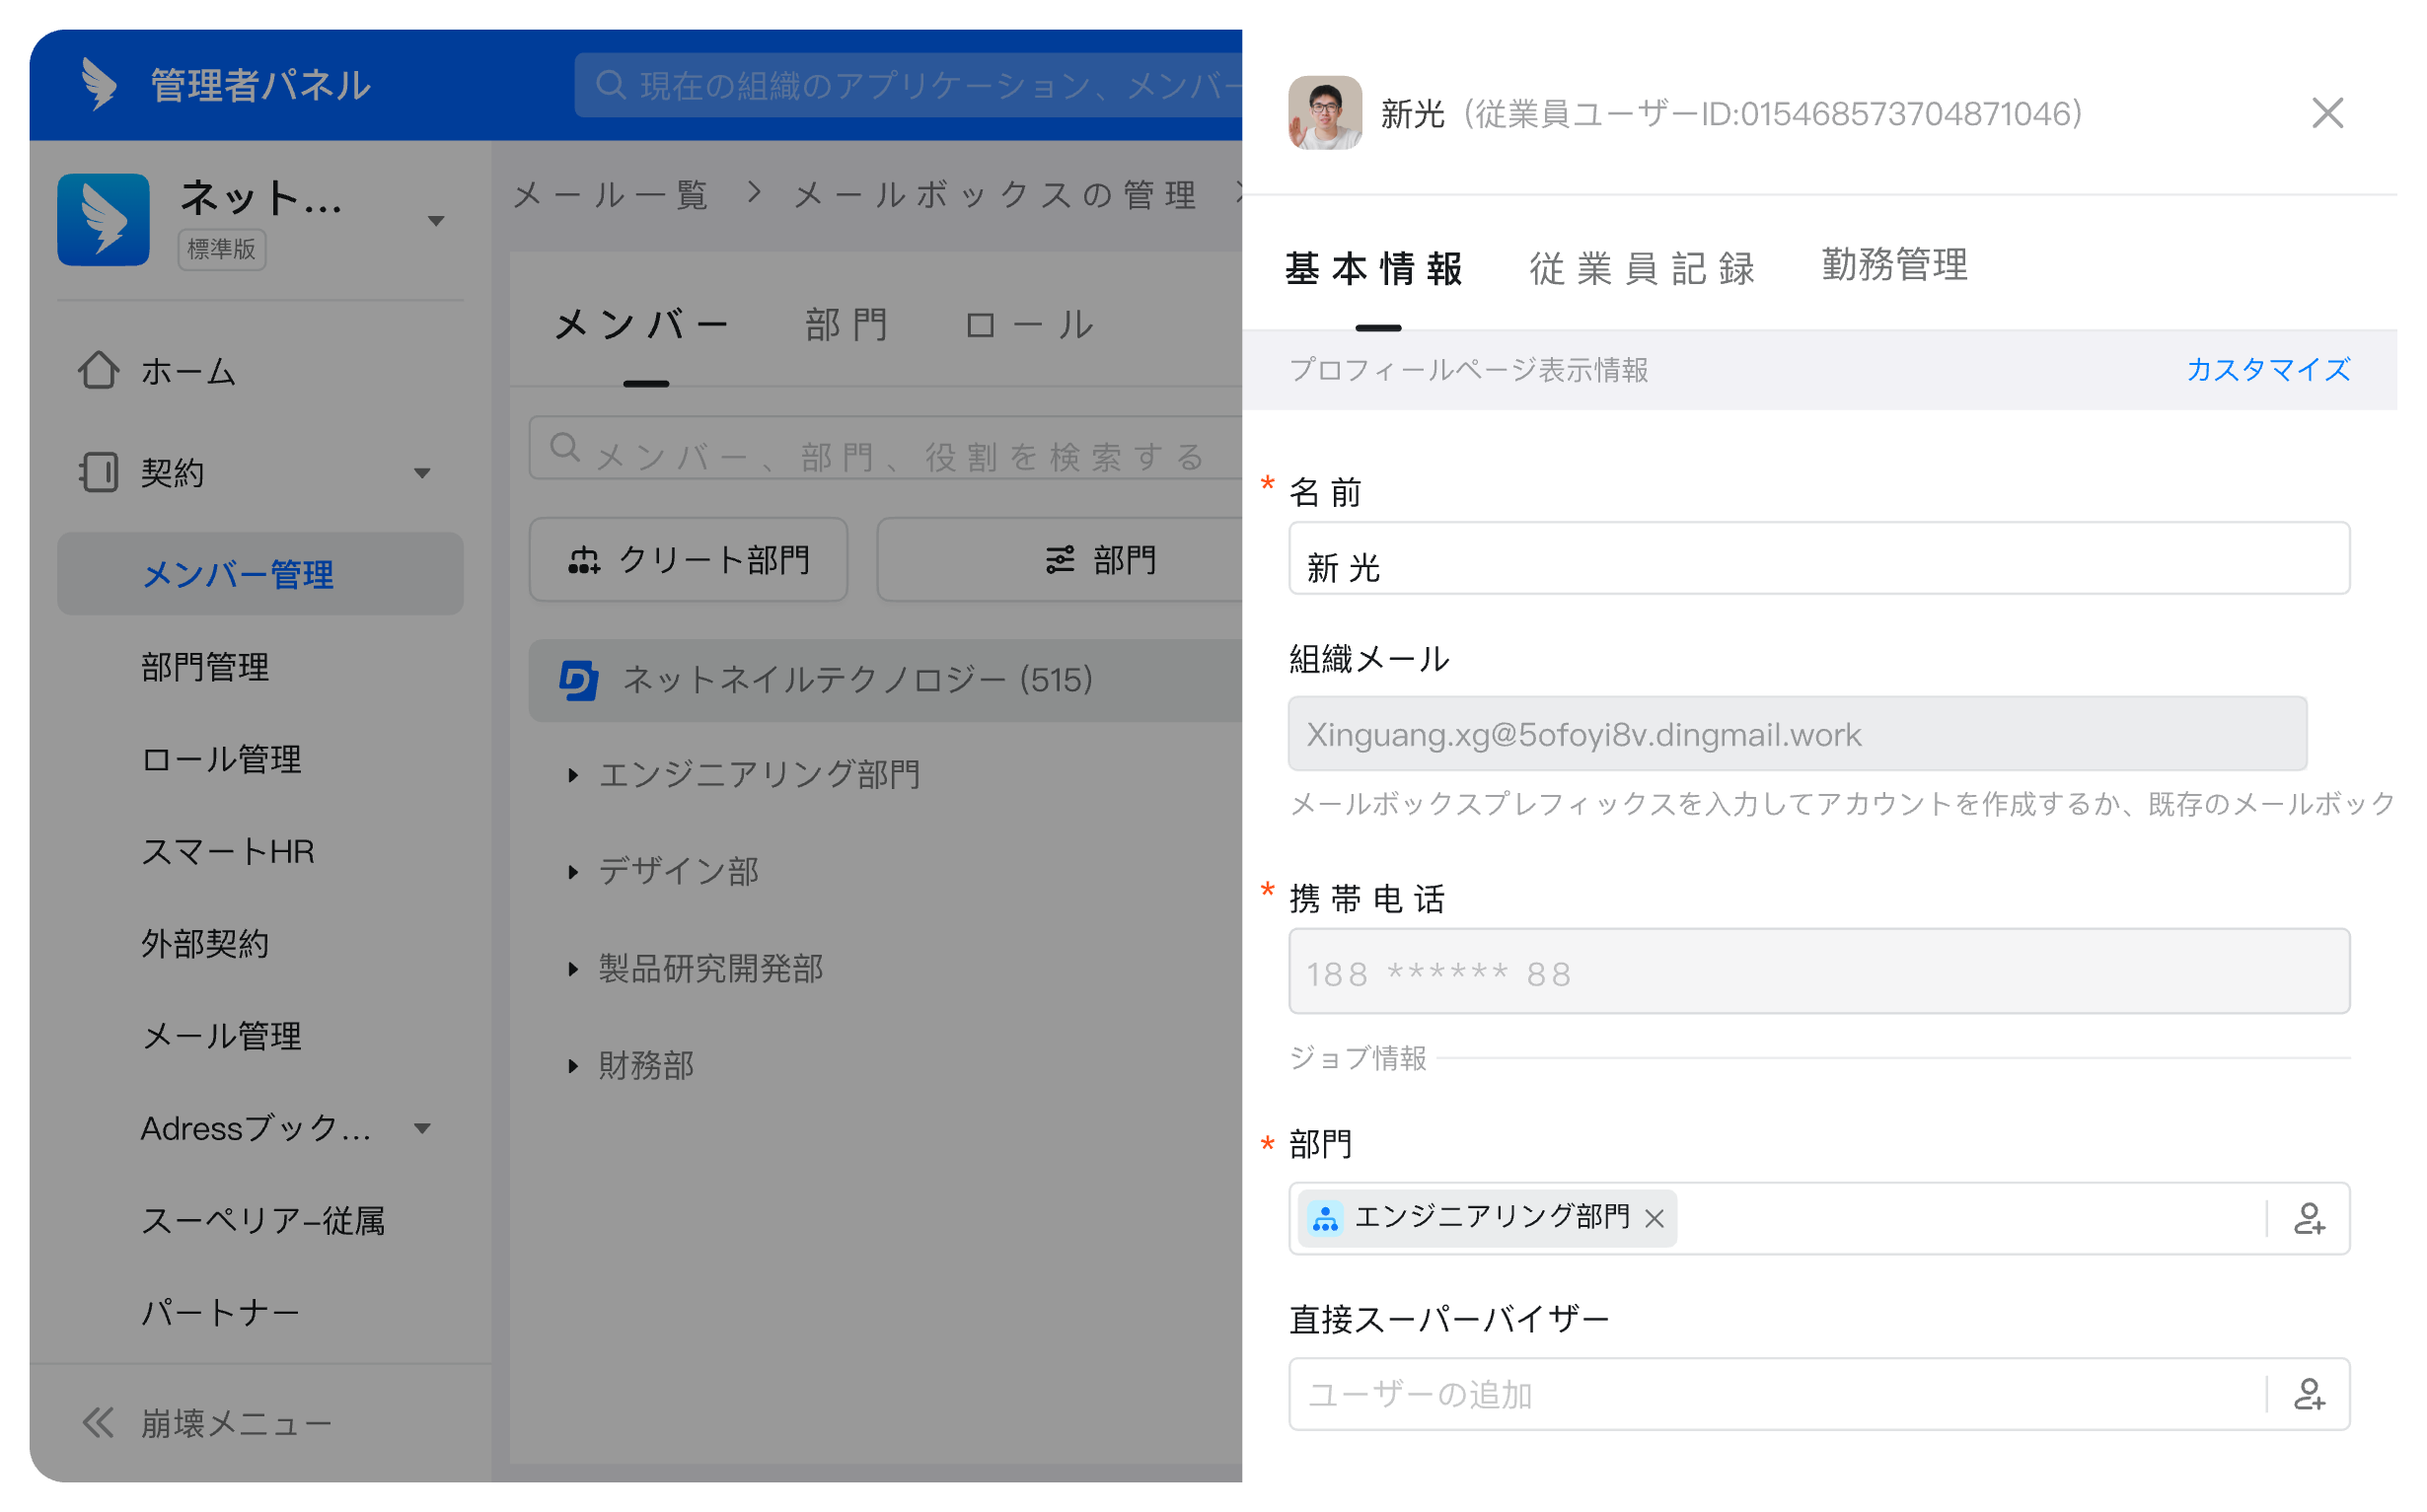Image resolution: width=2427 pixels, height=1512 pixels.
Task: Click the 崩壊メニュー label
Action: (x=237, y=1426)
